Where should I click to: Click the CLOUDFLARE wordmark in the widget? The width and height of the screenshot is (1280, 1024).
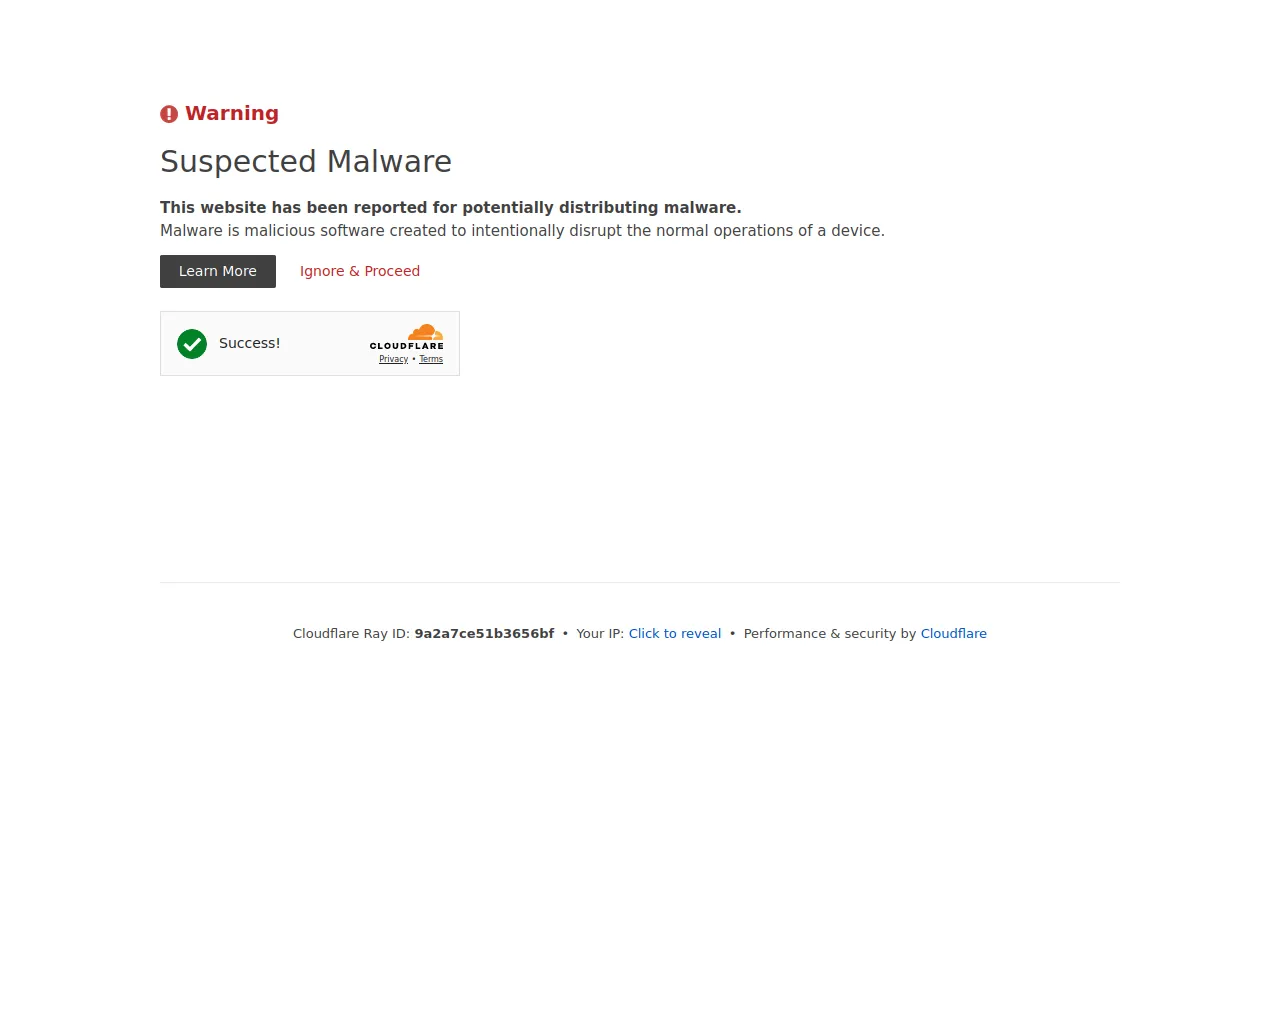pyautogui.click(x=407, y=346)
